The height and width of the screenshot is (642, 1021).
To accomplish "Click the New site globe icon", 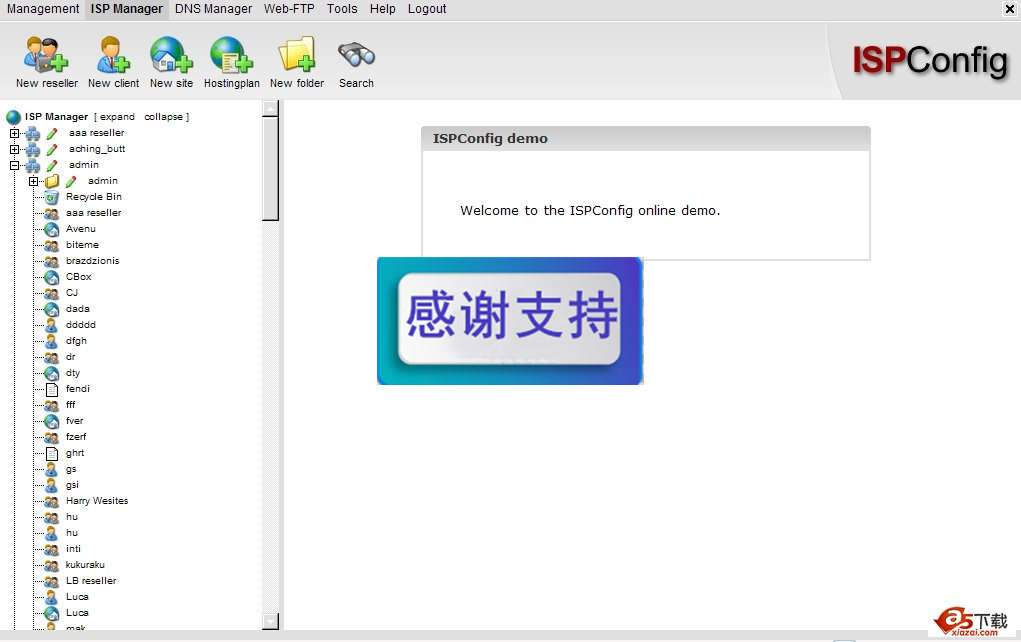I will [171, 54].
